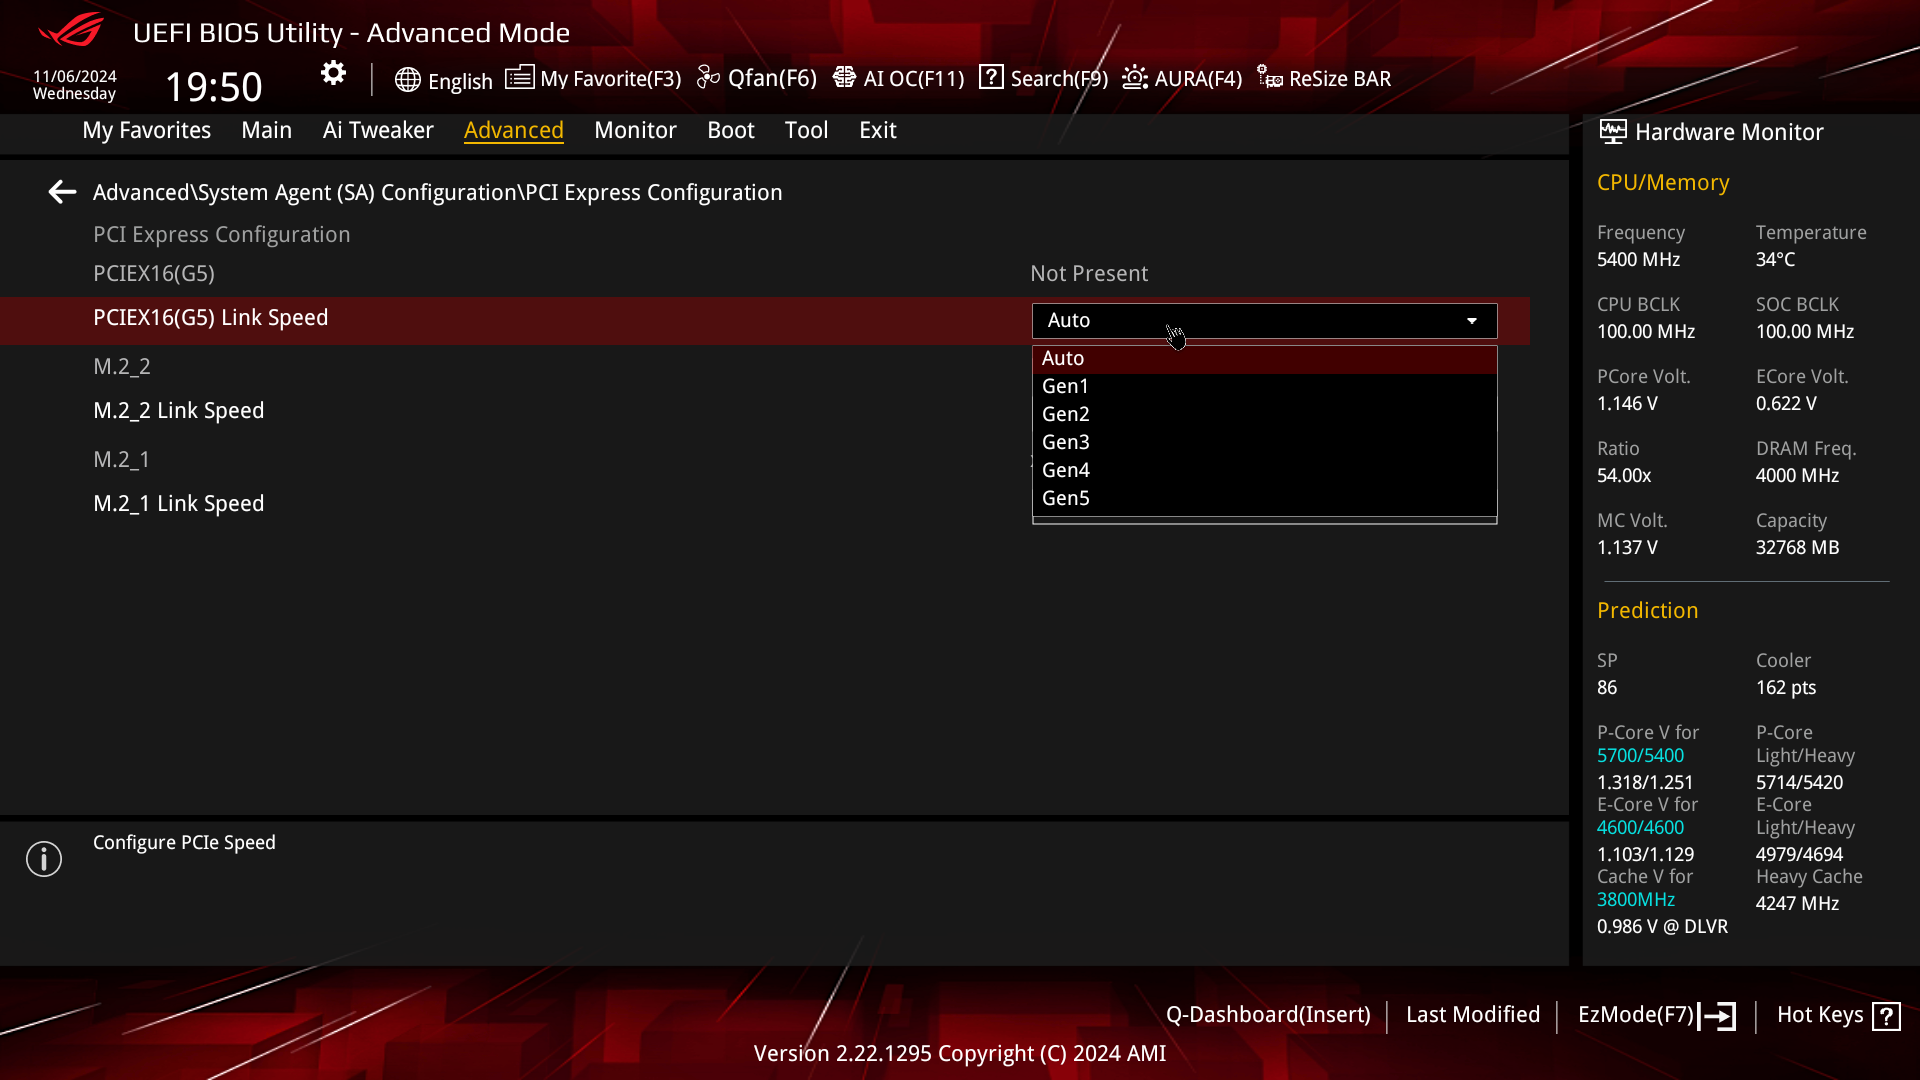
Task: Open Qfan(F6) fan control icon
Action: (708, 78)
